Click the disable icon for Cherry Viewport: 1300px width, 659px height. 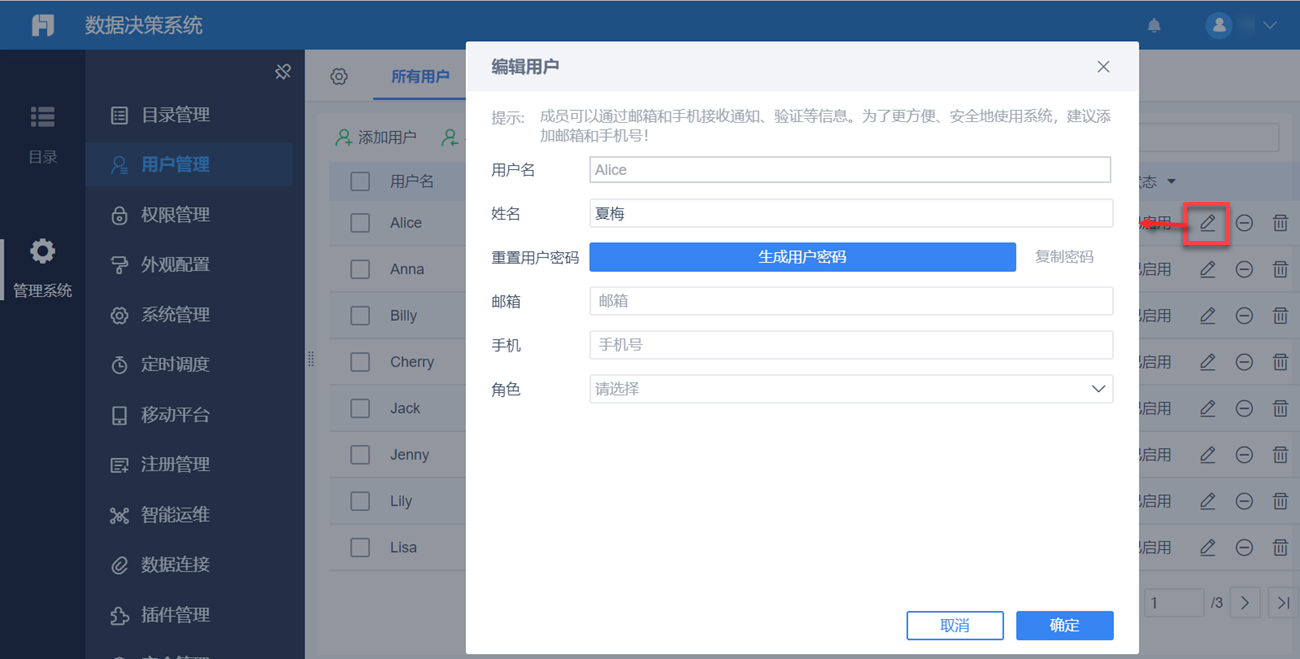(x=1244, y=362)
